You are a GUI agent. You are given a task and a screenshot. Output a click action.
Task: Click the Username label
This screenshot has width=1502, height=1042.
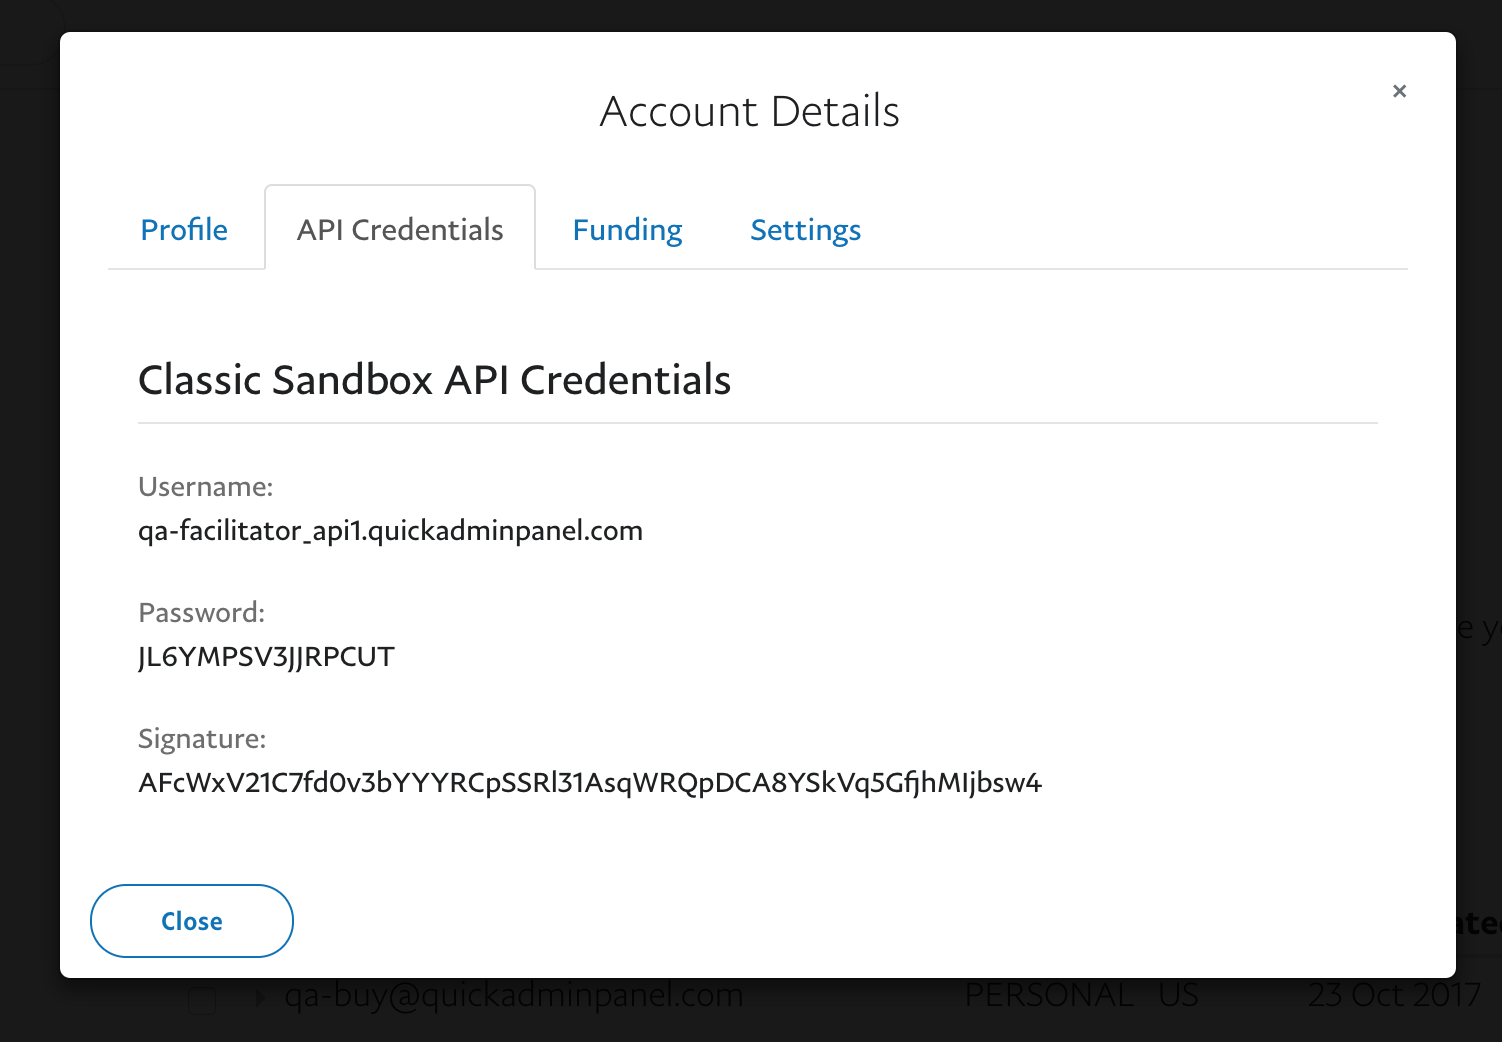[x=205, y=487]
